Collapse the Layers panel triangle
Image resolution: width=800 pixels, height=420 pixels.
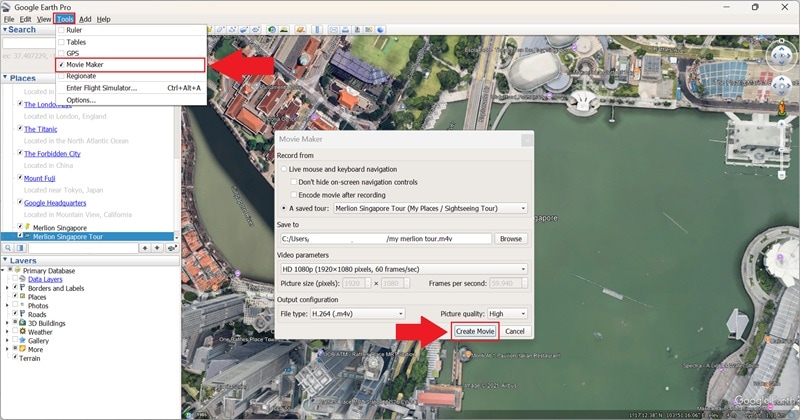click(5, 260)
